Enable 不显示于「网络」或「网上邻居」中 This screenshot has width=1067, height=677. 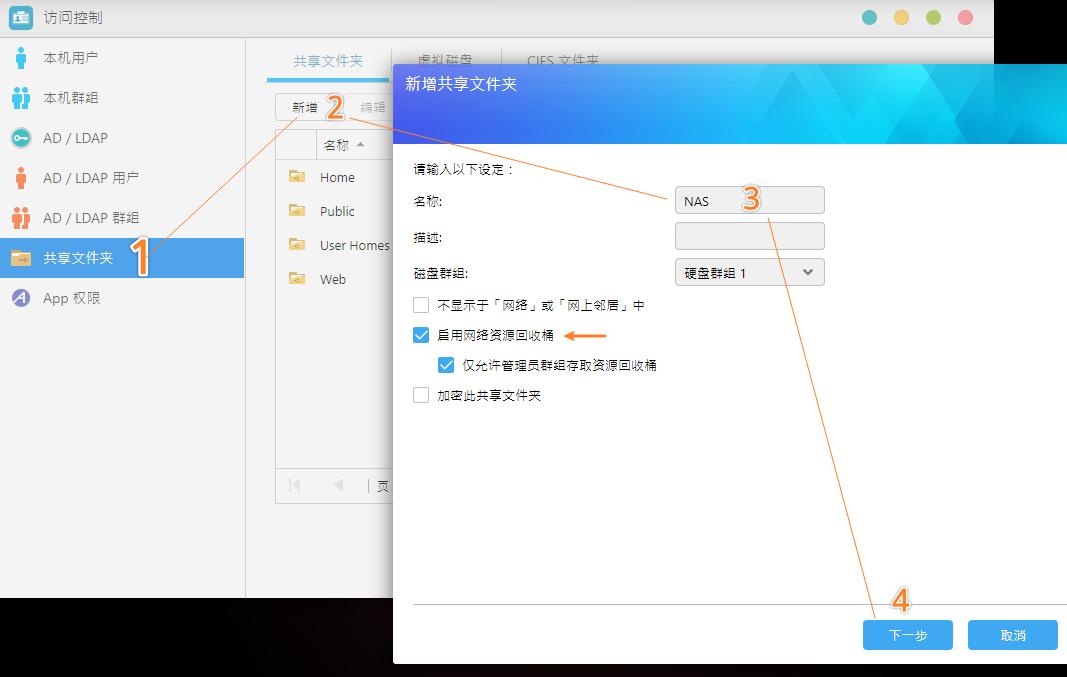[421, 306]
